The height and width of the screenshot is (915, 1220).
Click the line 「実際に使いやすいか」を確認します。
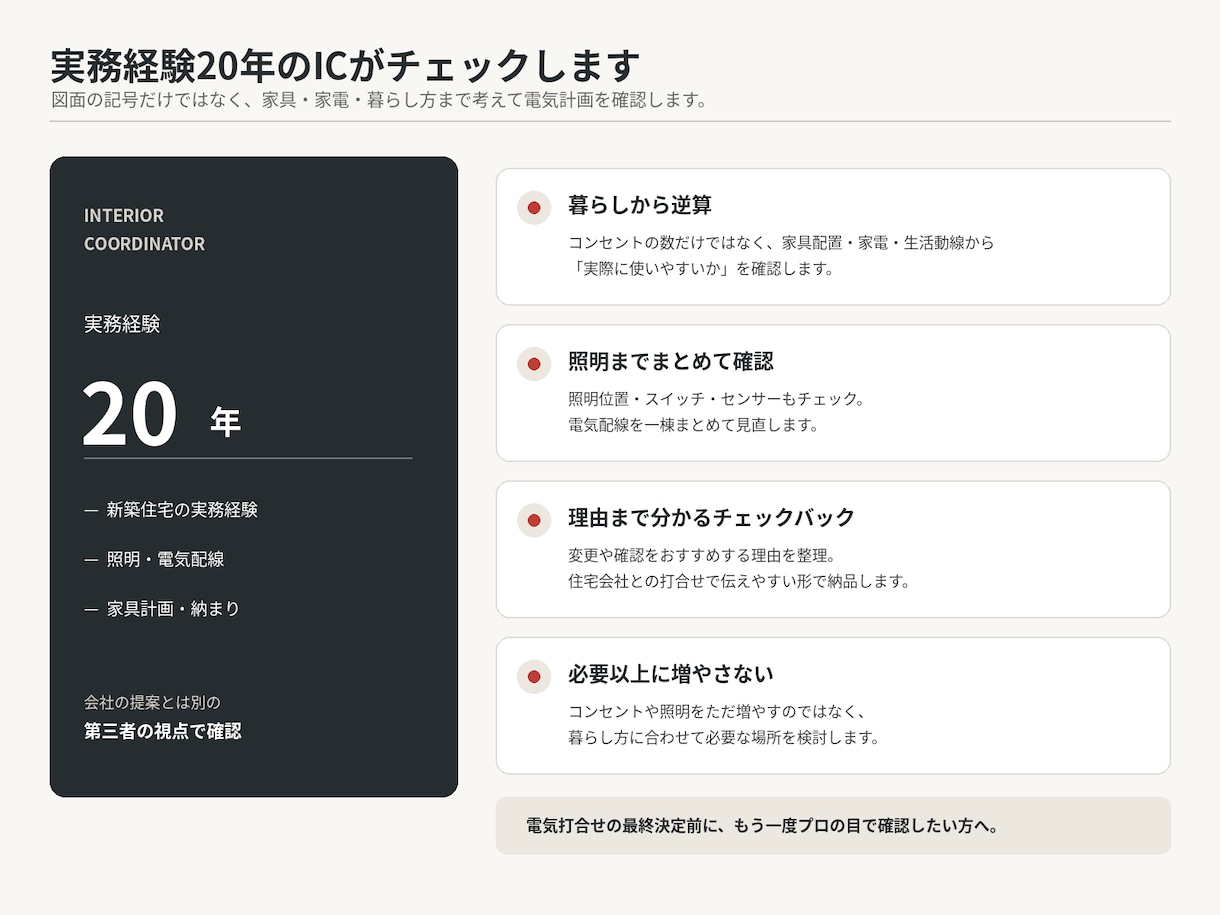click(701, 269)
